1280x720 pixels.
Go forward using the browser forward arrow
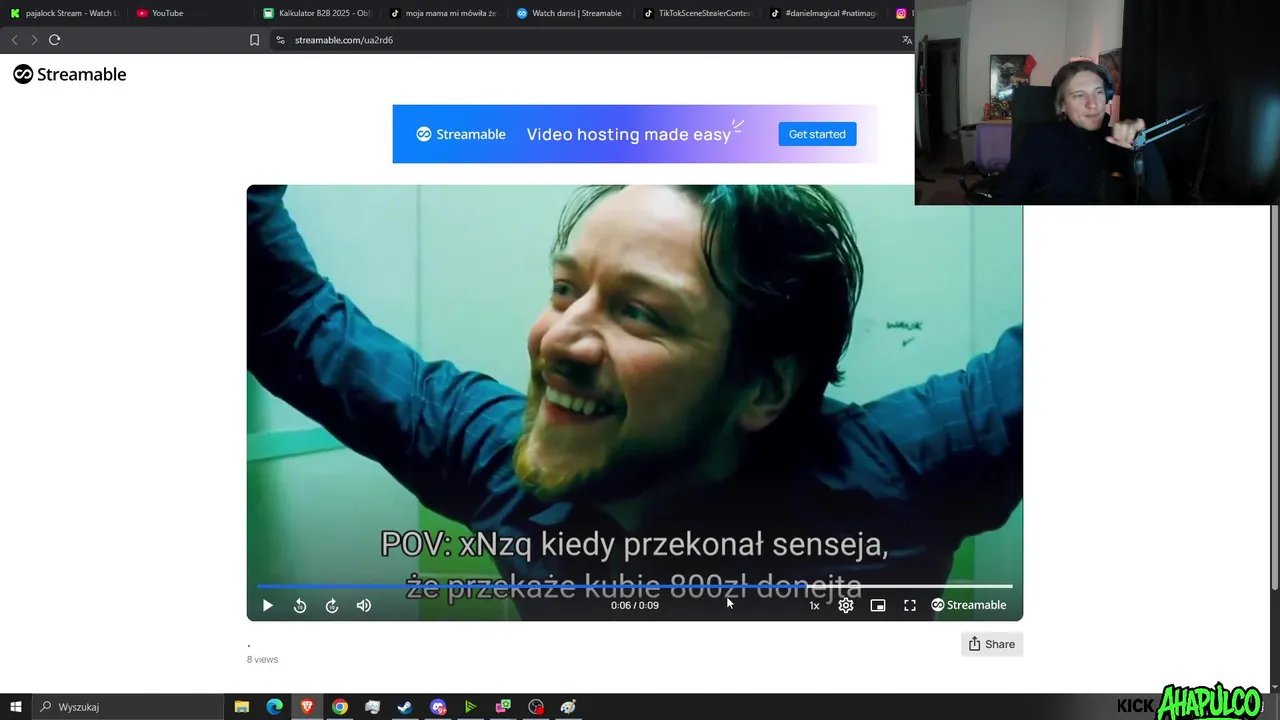pyautogui.click(x=34, y=40)
